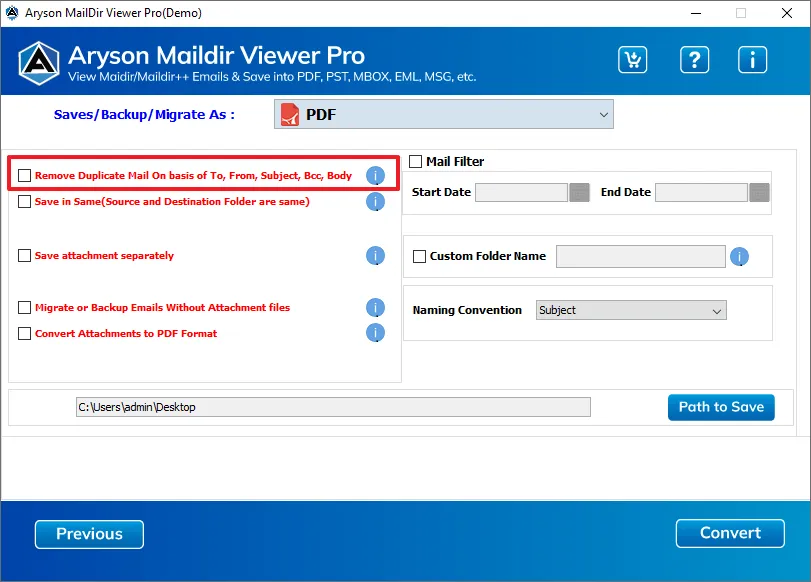Enable Migrate Emails Without Attachment files
This screenshot has width=811, height=582.
pyautogui.click(x=24, y=307)
